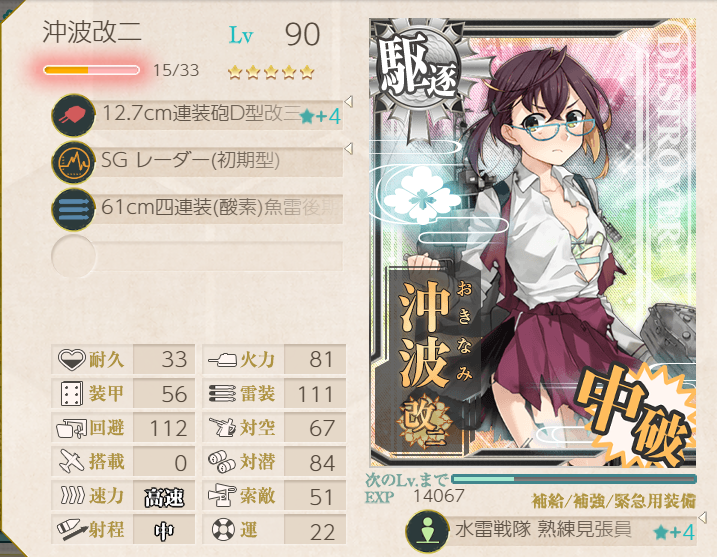
Task: Open the 61cm四連装(酸素)魚雷後期型 equipment slot
Action: coord(198,209)
